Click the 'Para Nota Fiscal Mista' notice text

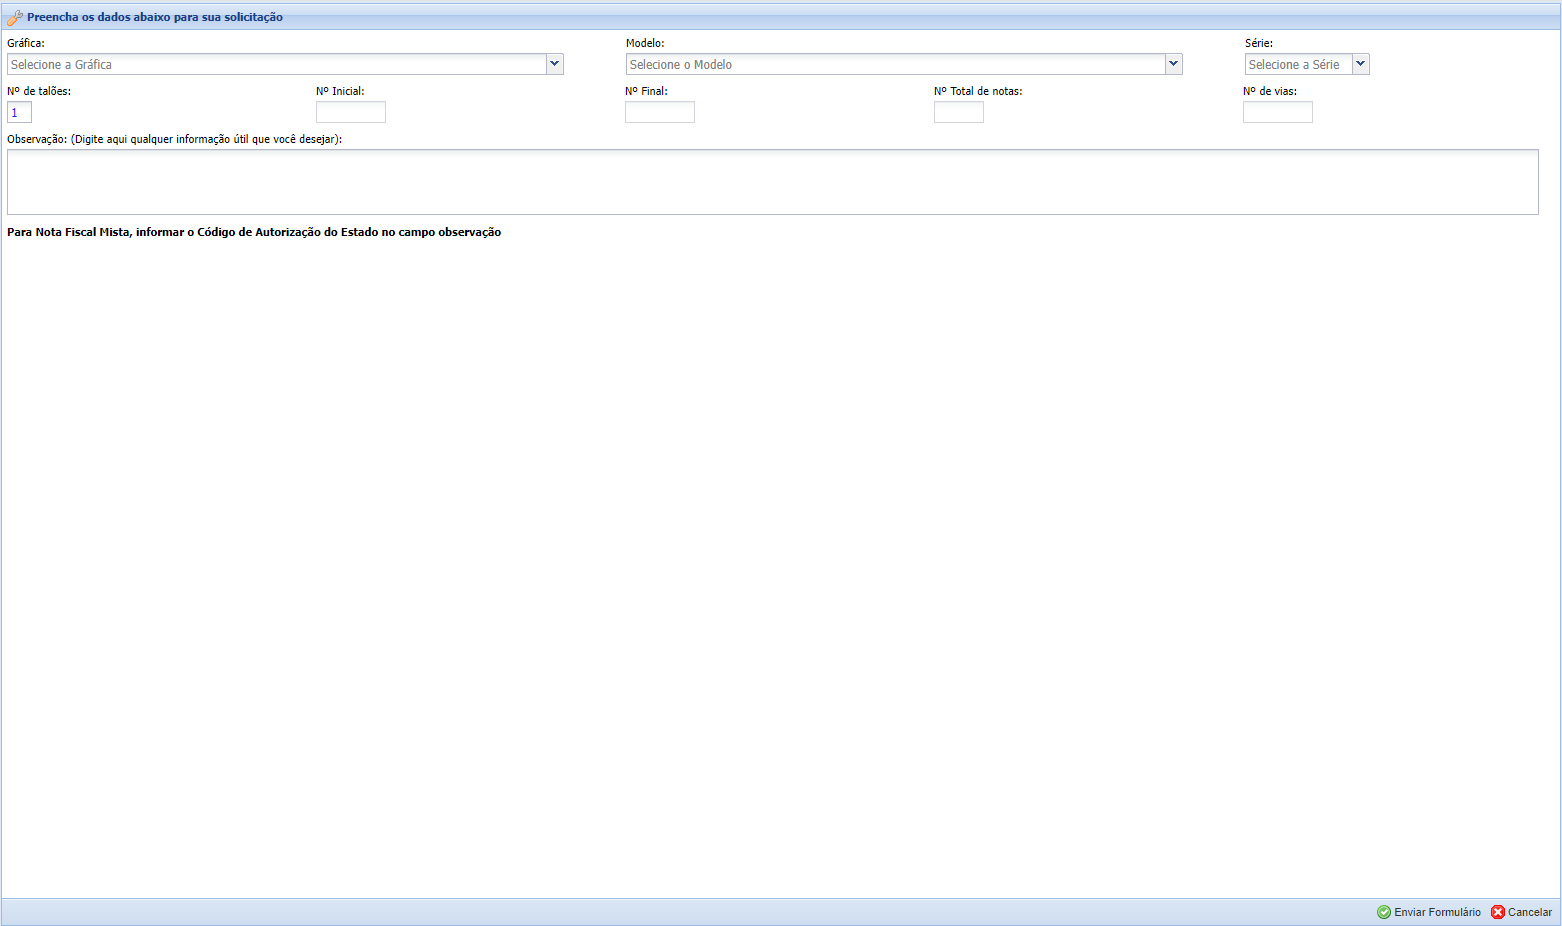[x=254, y=232]
